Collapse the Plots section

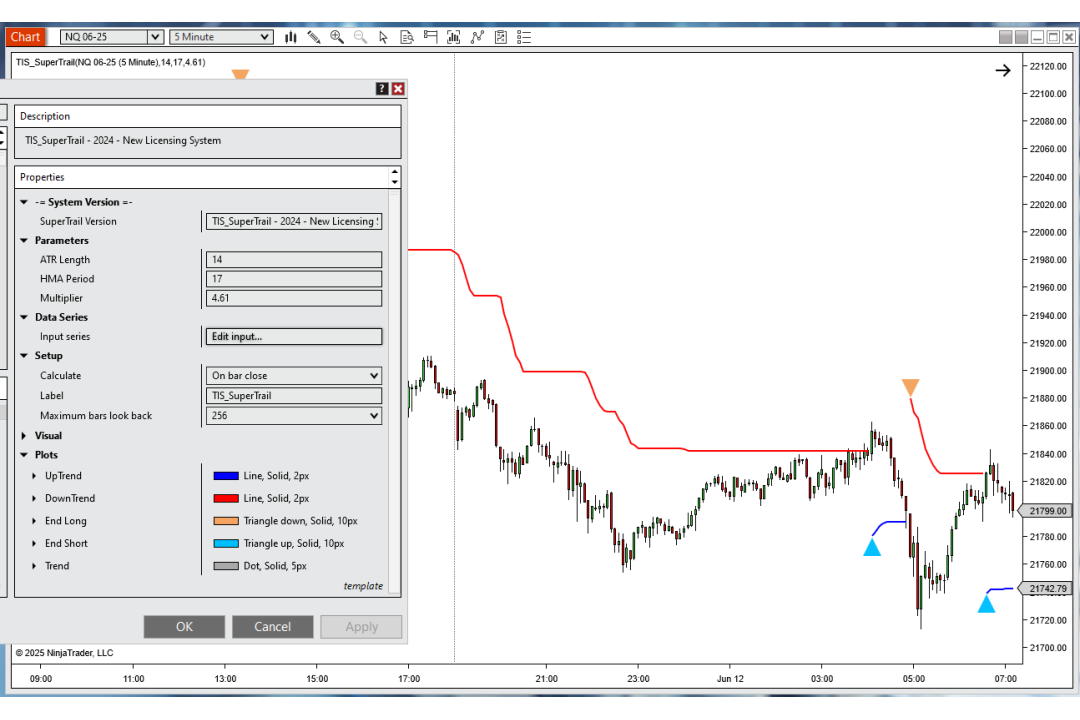click(x=24, y=455)
